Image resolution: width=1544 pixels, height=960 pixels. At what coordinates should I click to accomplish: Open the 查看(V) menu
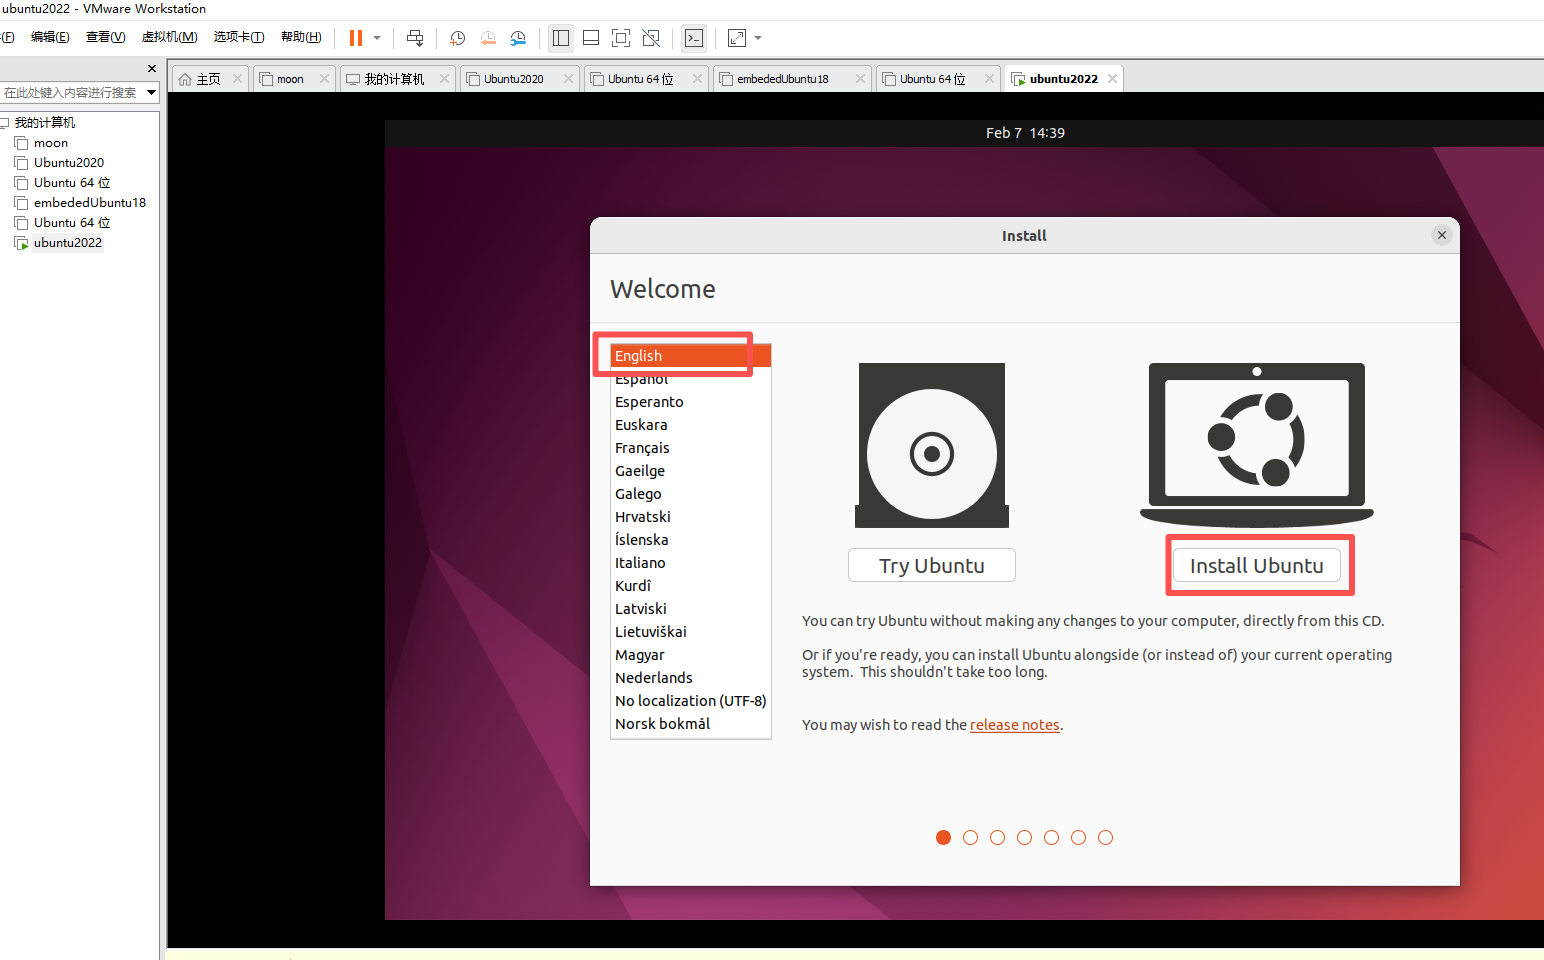coord(105,37)
